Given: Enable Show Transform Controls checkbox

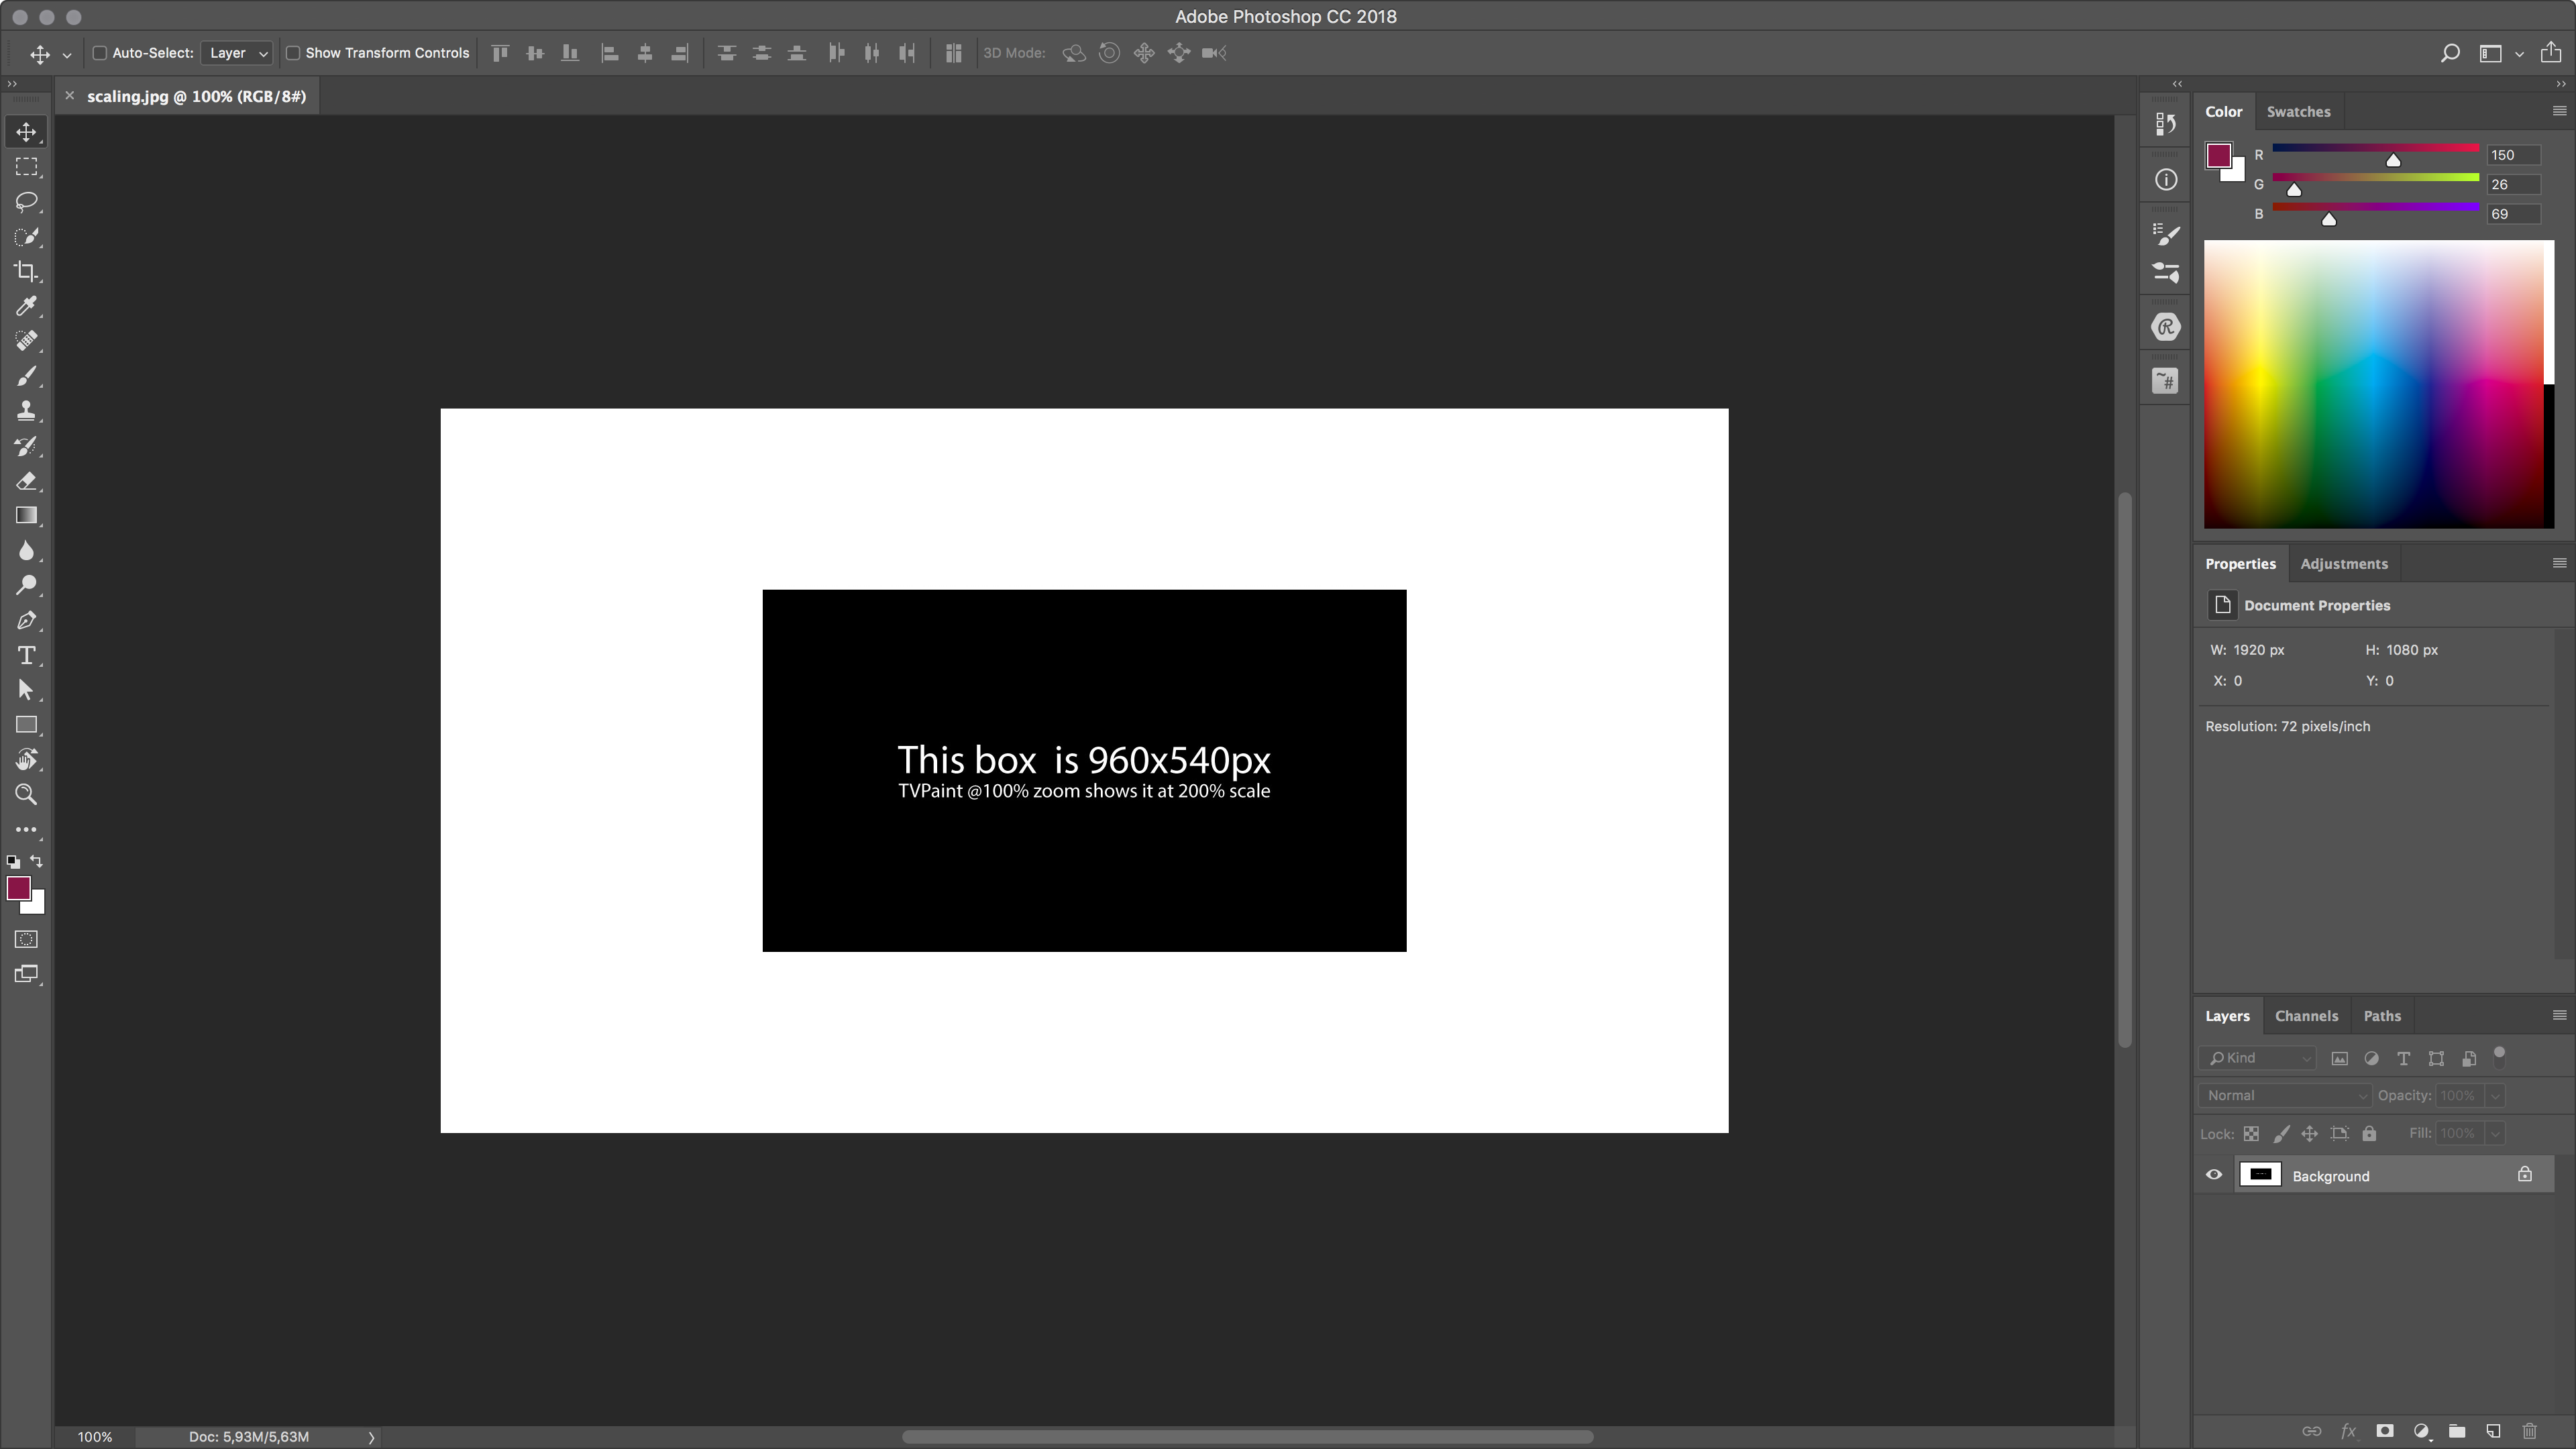Looking at the screenshot, I should click(x=293, y=53).
